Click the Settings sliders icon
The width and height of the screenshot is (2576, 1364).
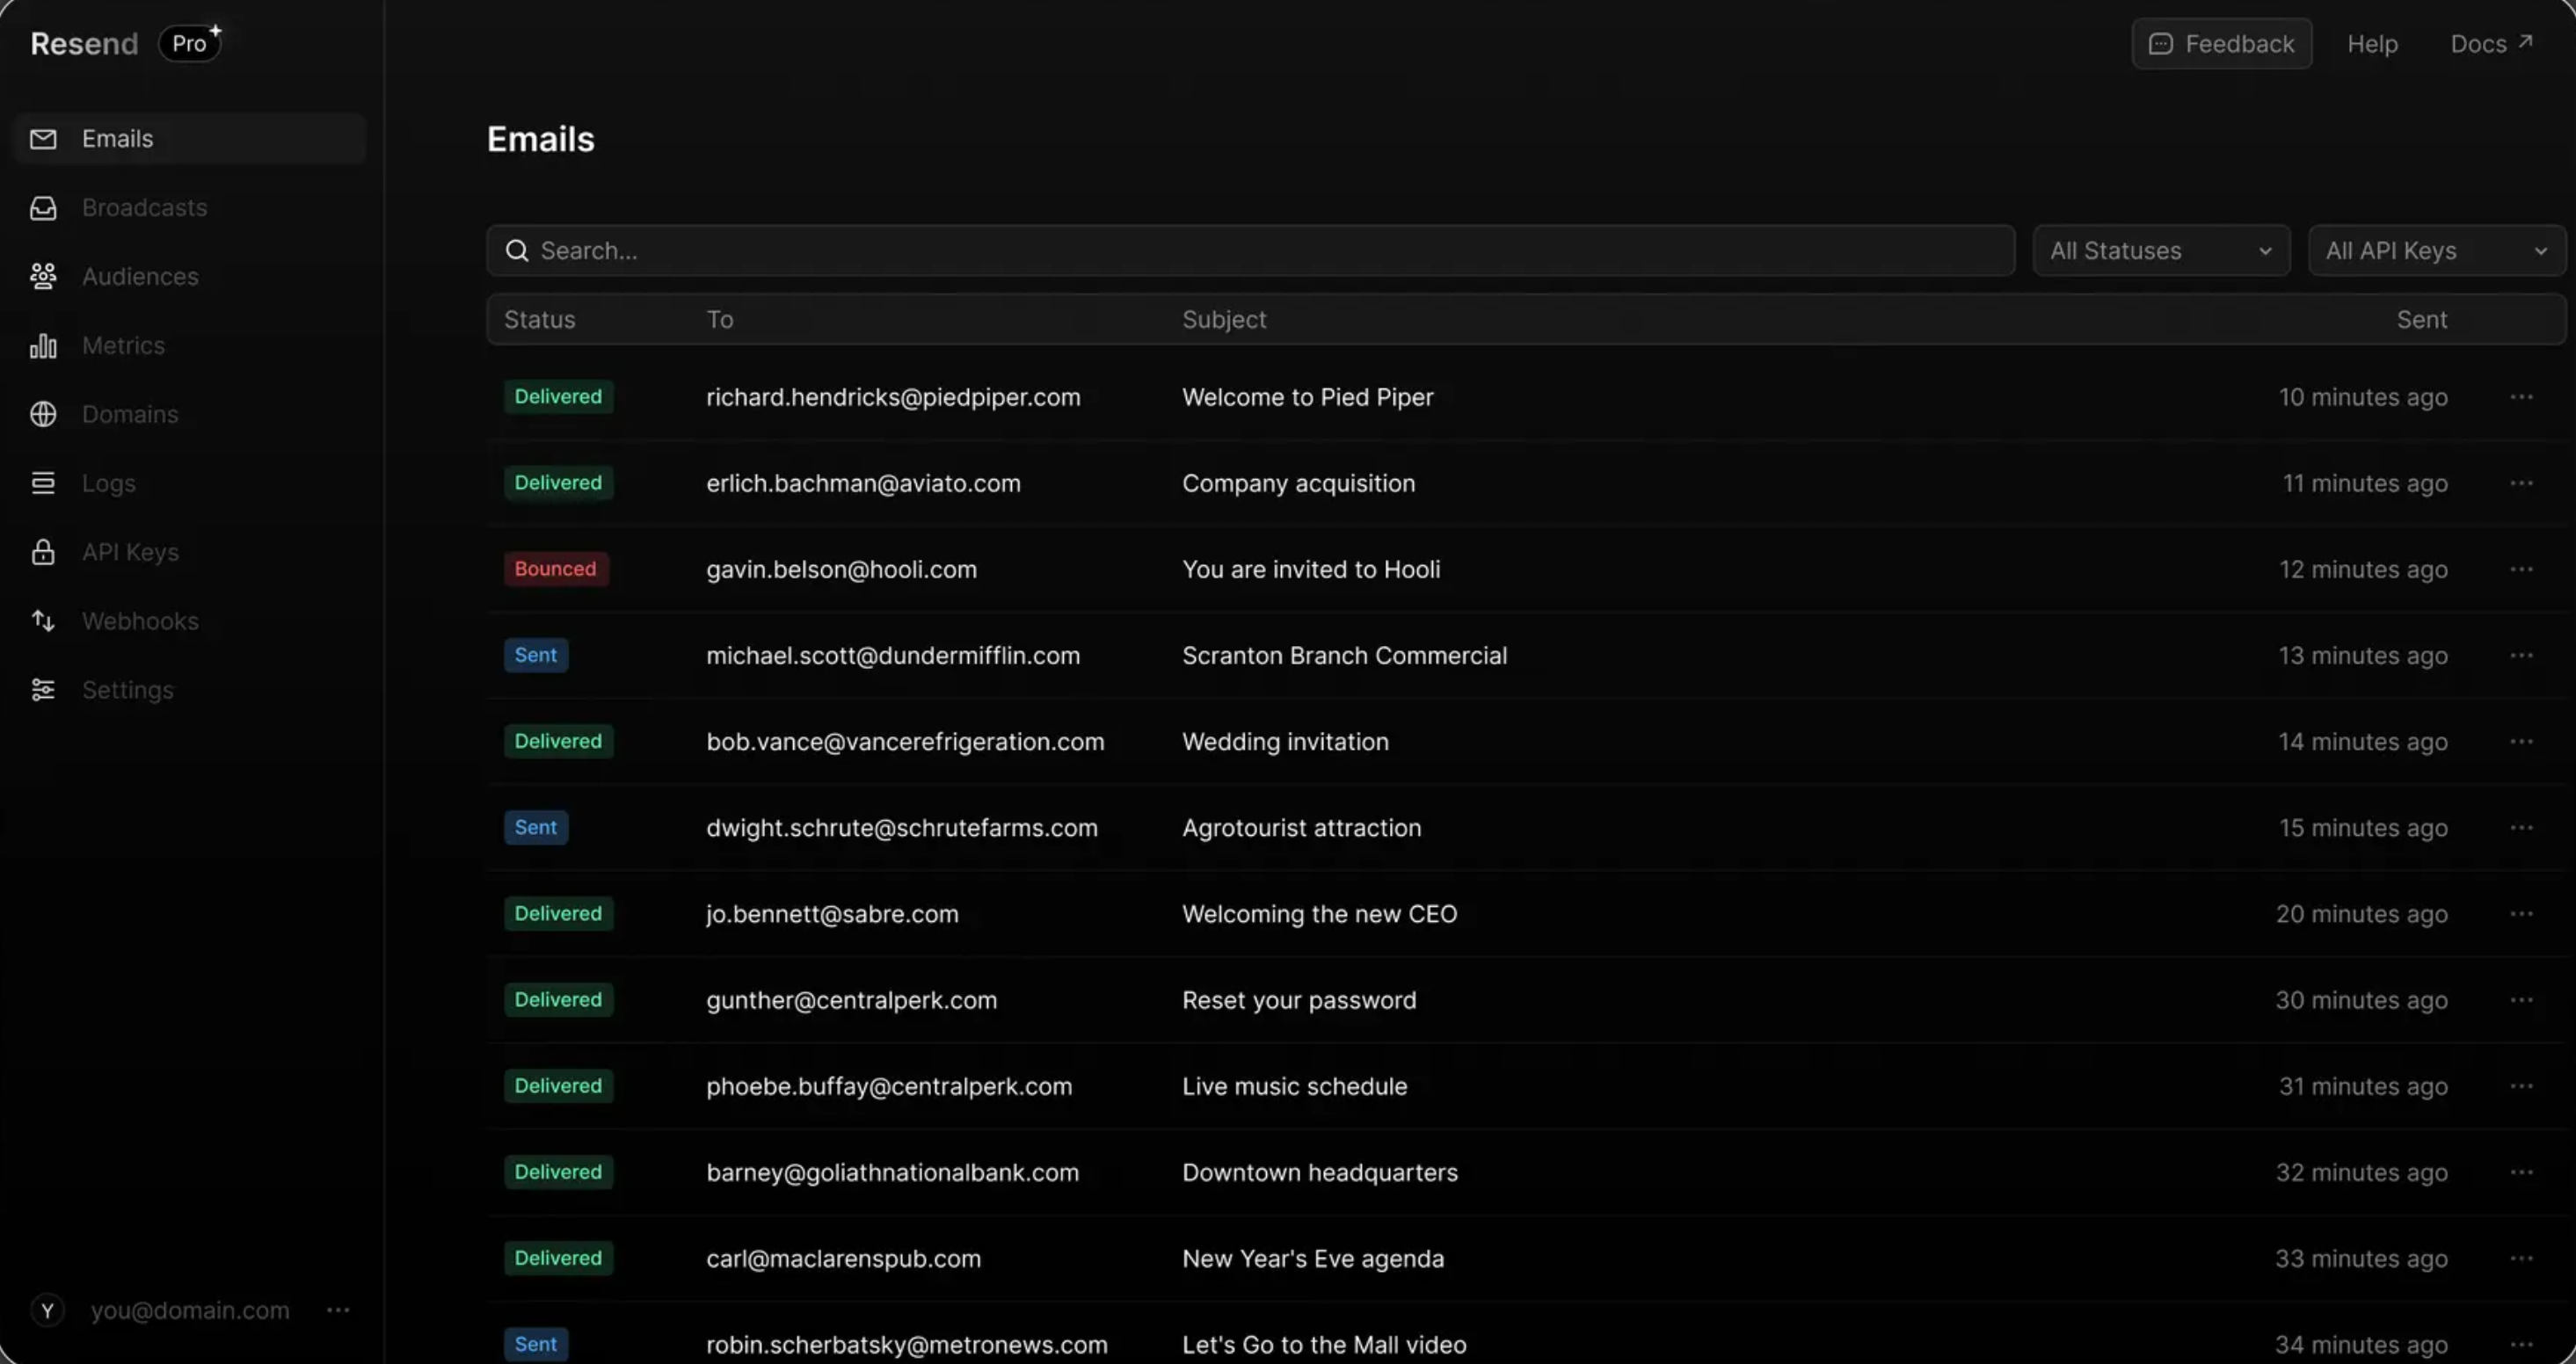click(43, 690)
